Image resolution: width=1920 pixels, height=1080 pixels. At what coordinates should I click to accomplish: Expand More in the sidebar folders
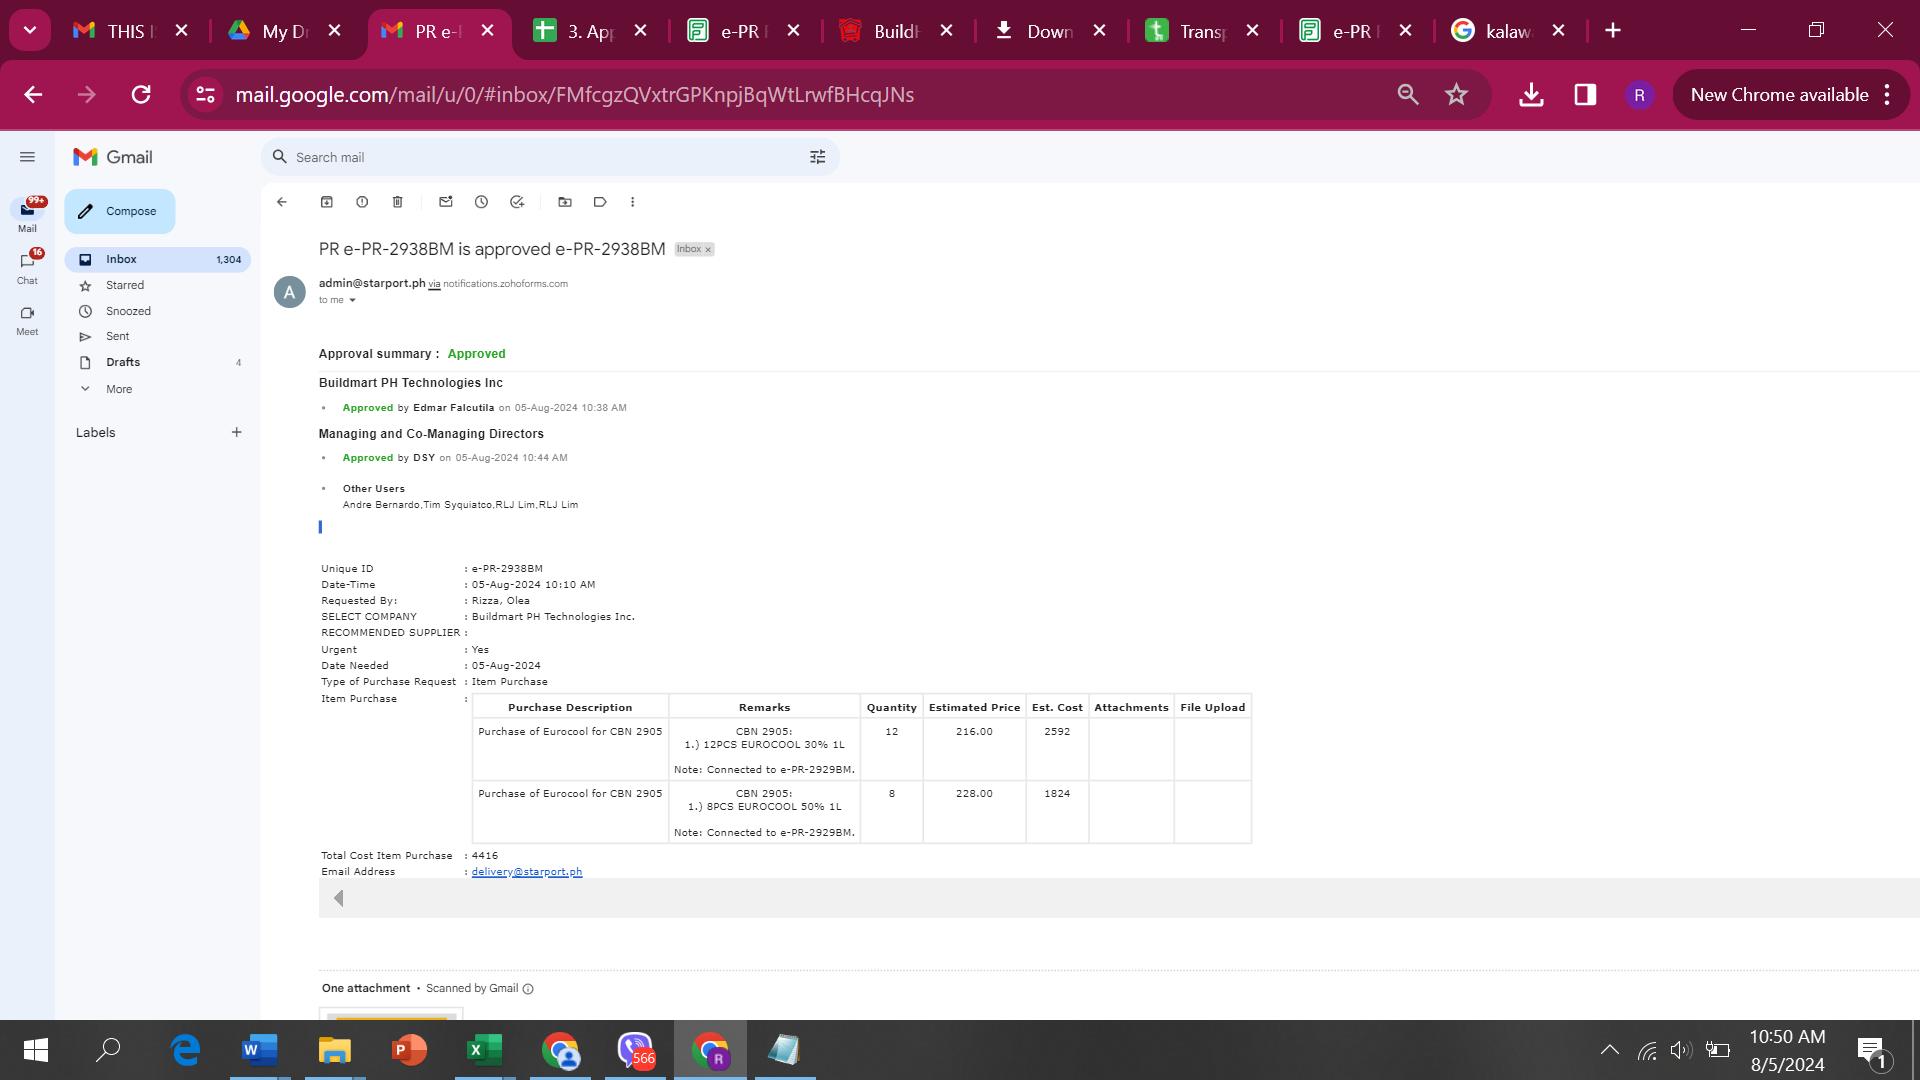[118, 389]
